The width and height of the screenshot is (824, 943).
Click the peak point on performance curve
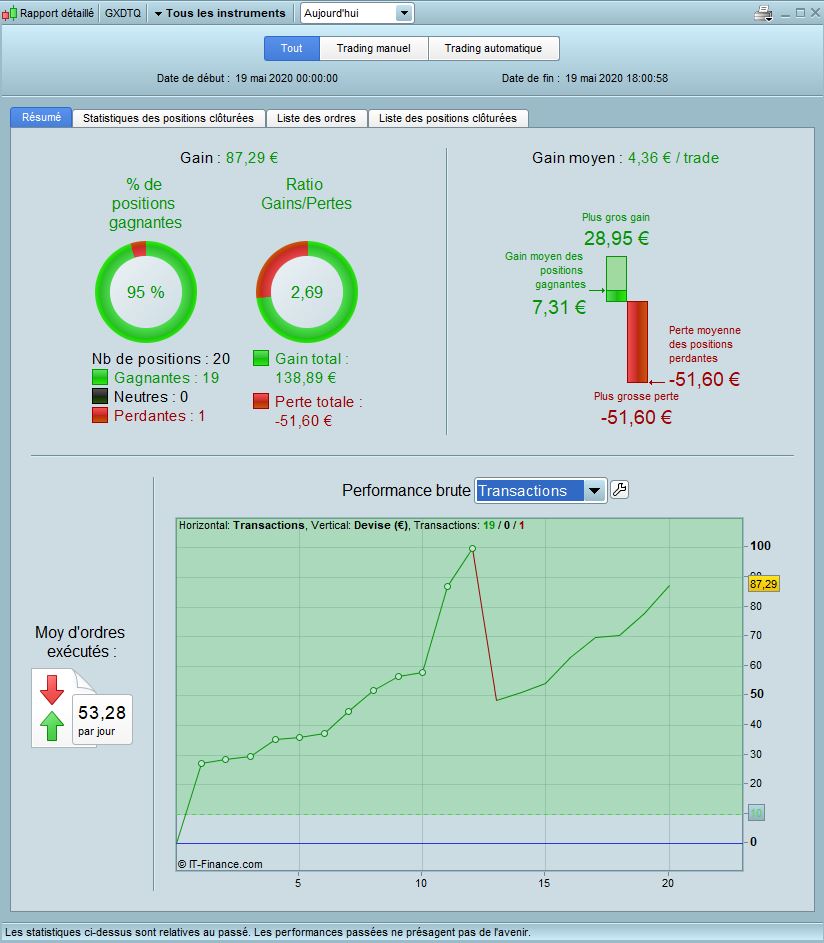pos(472,548)
